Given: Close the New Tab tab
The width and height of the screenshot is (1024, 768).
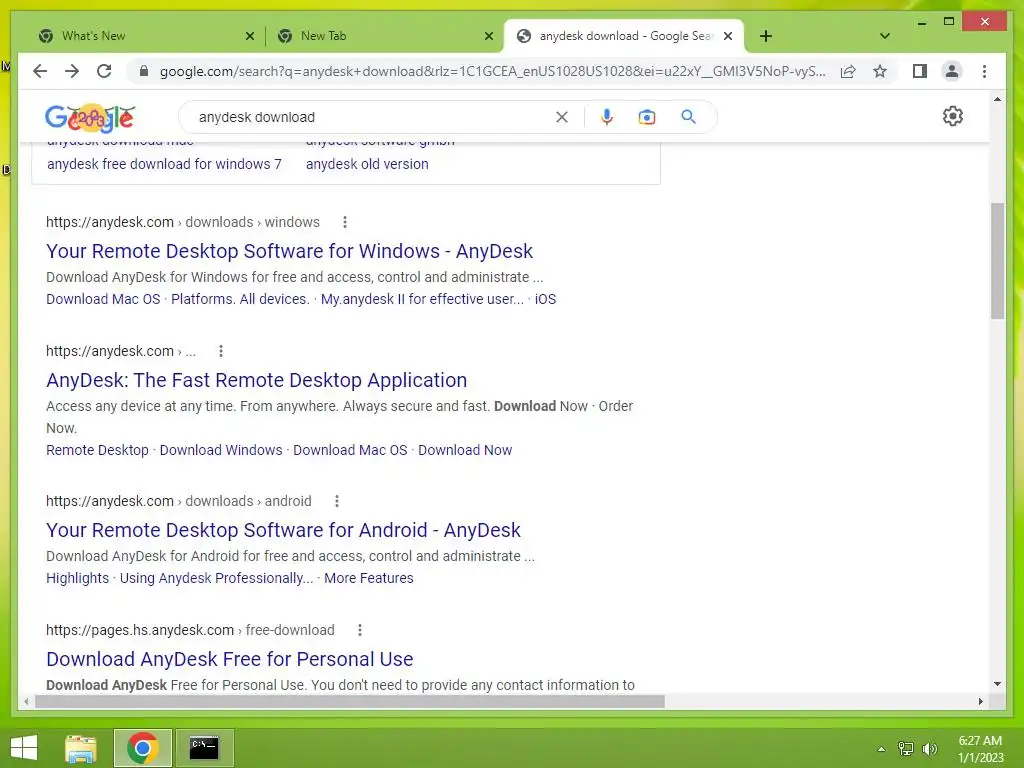Looking at the screenshot, I should [x=488, y=36].
